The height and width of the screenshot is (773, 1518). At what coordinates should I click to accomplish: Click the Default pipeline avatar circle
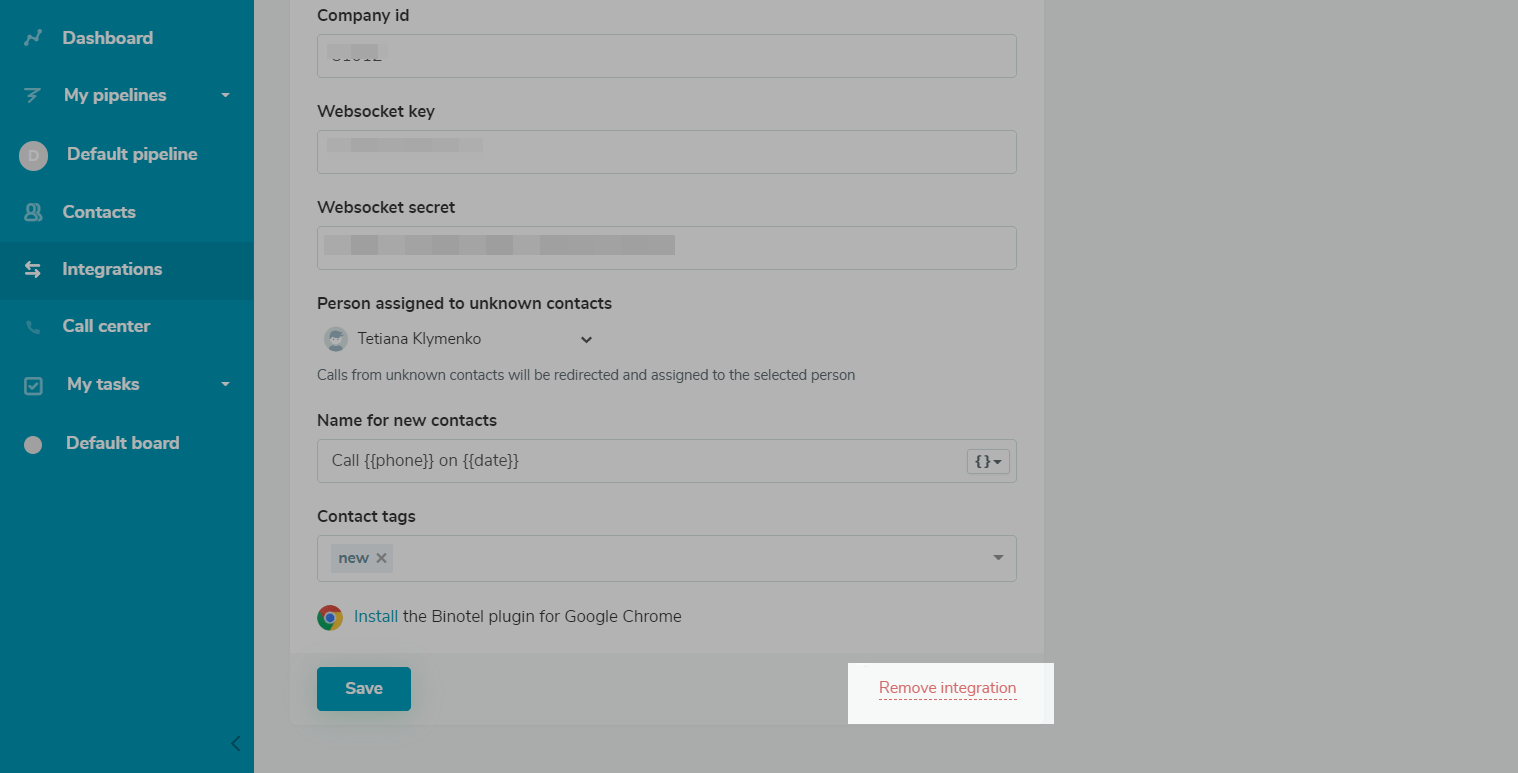(x=33, y=155)
